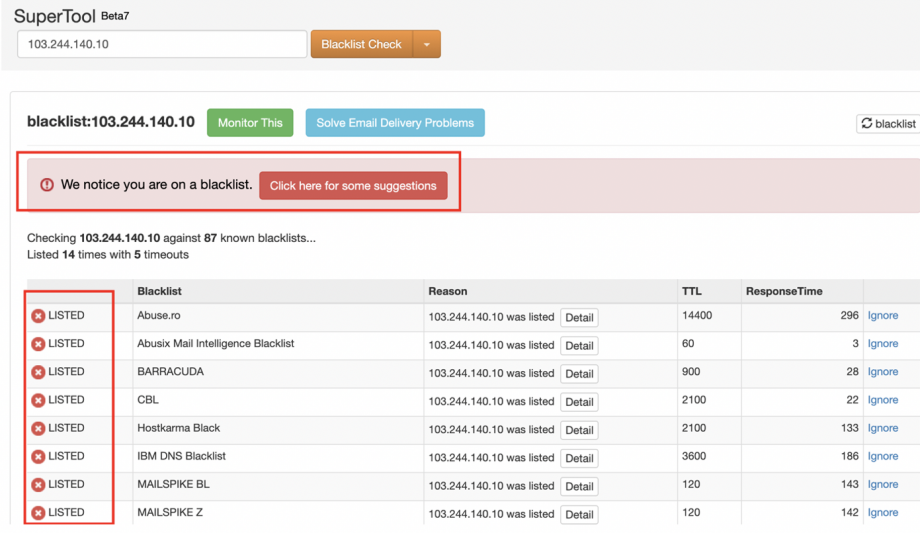Click the red LISTED icon for Abuse.ro

[x=38, y=316]
